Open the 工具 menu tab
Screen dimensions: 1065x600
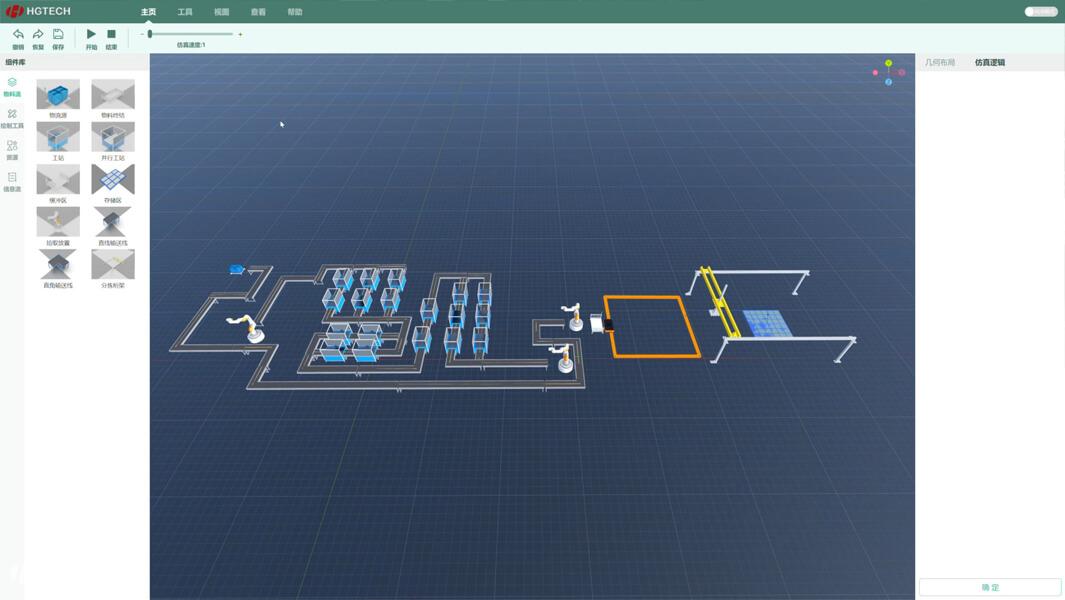(185, 12)
